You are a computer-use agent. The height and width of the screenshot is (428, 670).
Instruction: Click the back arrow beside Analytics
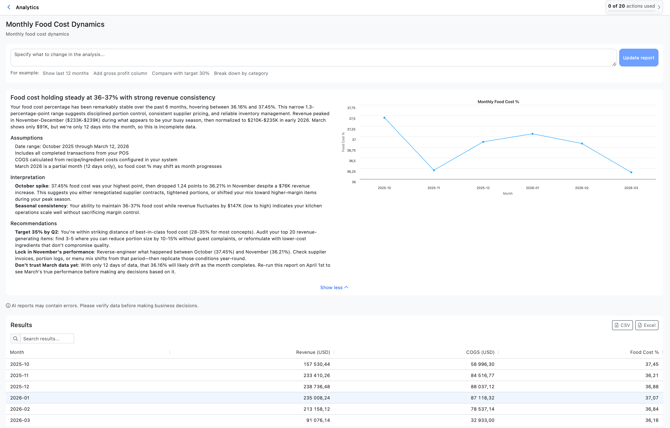[9, 7]
